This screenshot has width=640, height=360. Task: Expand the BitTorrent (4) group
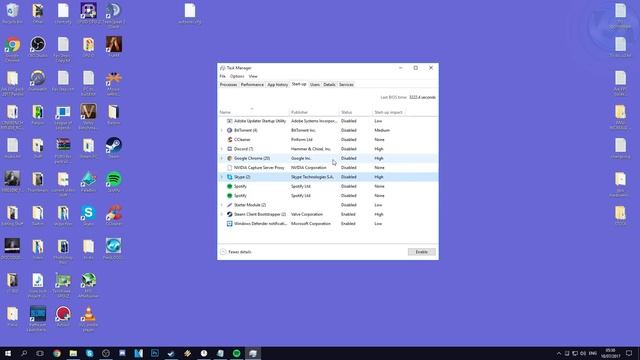click(222, 130)
